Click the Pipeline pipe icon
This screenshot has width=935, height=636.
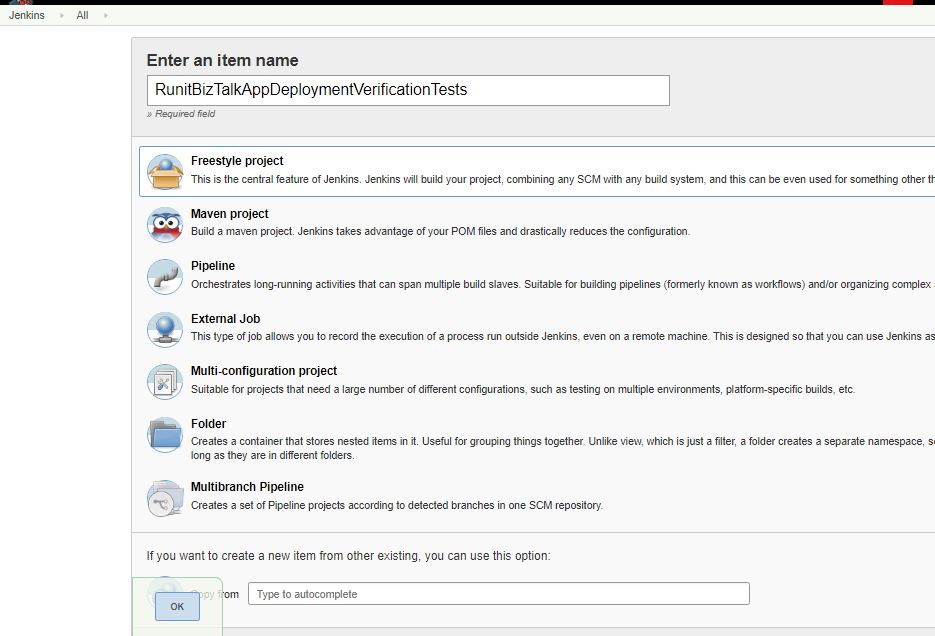click(165, 277)
